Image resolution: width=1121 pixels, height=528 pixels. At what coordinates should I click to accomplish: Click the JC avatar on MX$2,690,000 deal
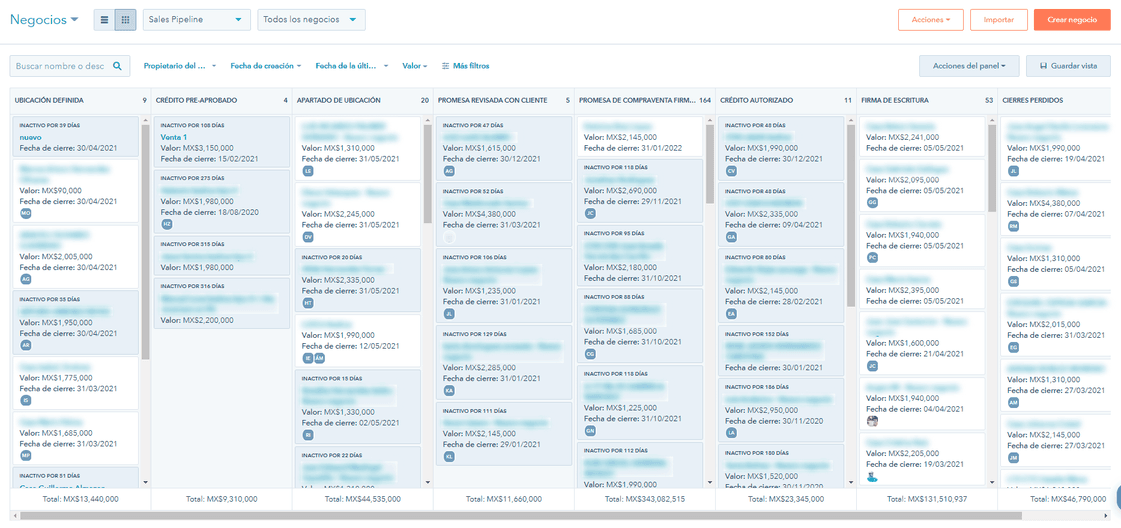[590, 214]
